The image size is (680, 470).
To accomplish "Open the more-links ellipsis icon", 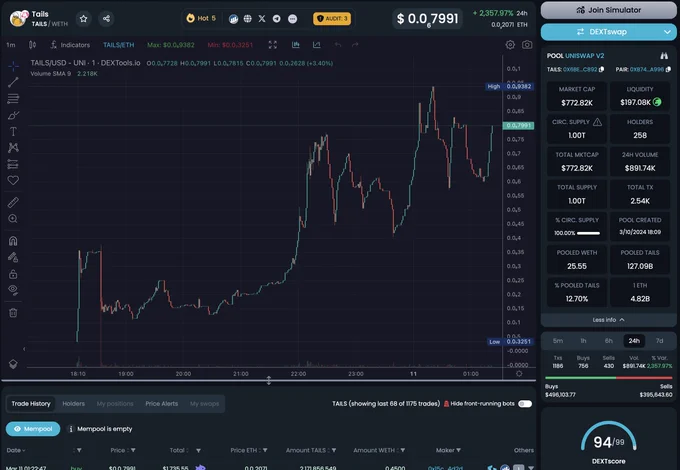I will coord(293,19).
